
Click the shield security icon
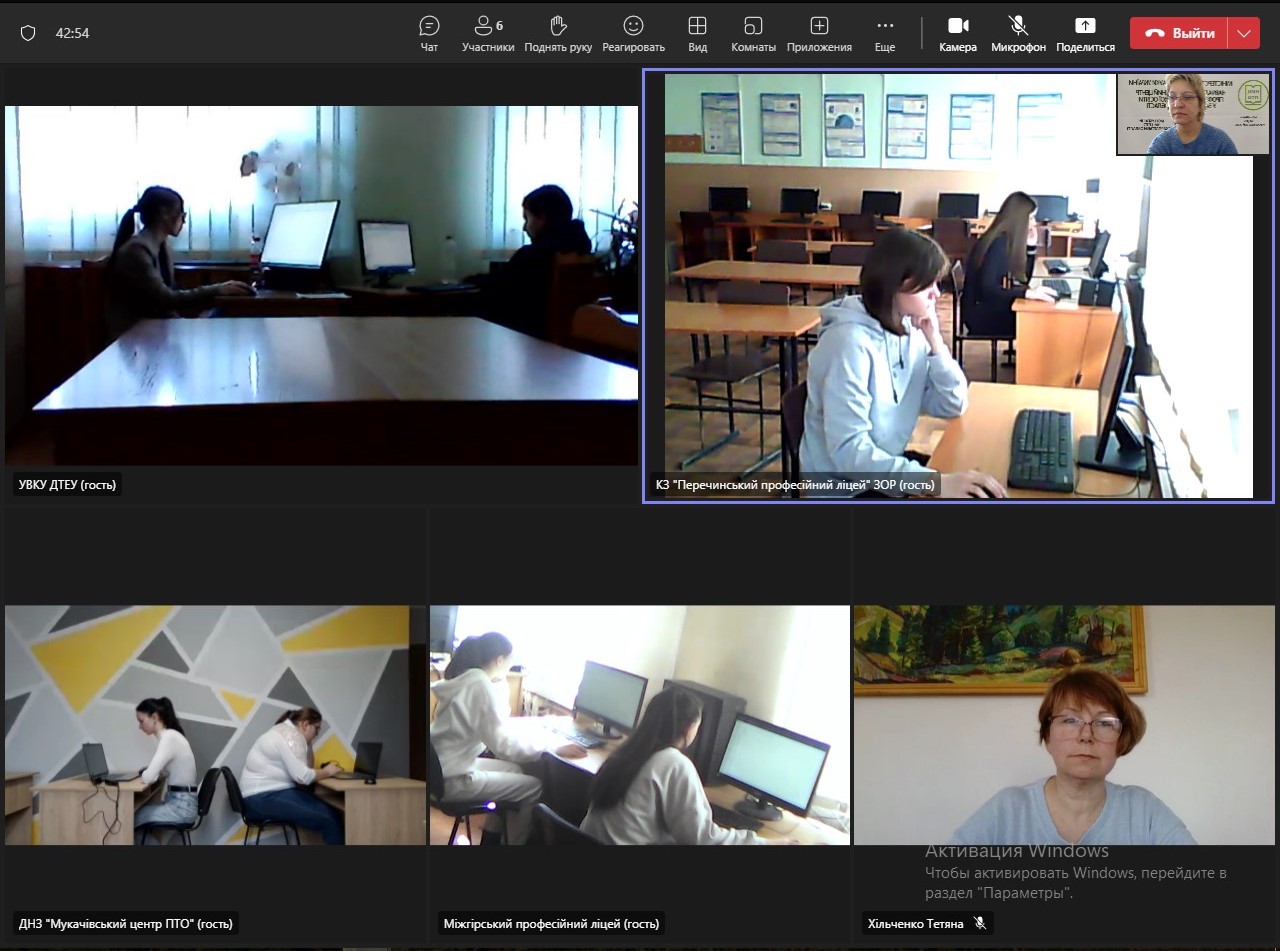(x=28, y=33)
